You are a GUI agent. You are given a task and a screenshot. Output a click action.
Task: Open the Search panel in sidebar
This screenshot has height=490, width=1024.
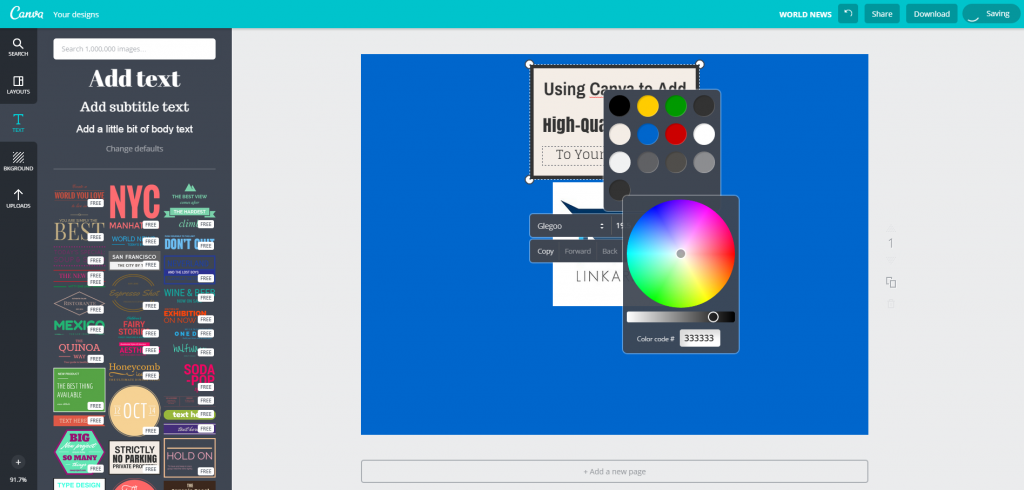pyautogui.click(x=18, y=47)
